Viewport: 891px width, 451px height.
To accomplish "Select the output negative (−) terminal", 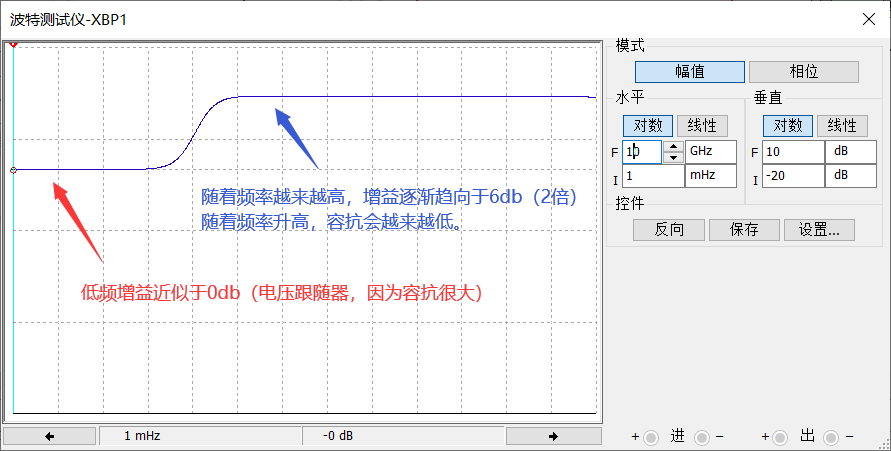I will (x=831, y=437).
